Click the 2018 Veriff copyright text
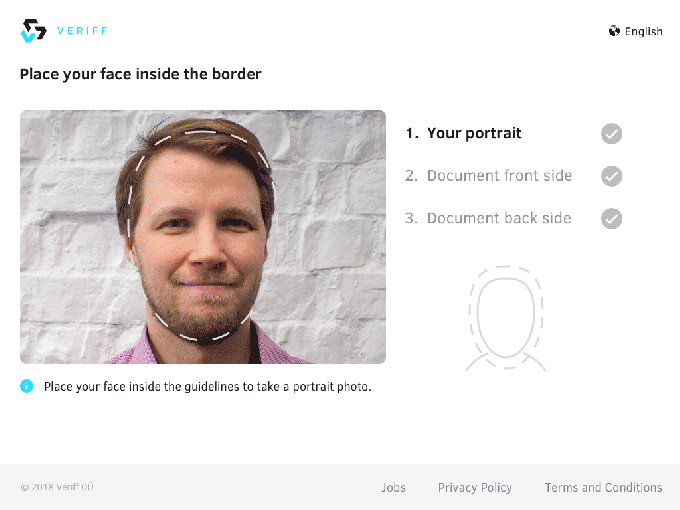680x510 pixels. pos(57,488)
